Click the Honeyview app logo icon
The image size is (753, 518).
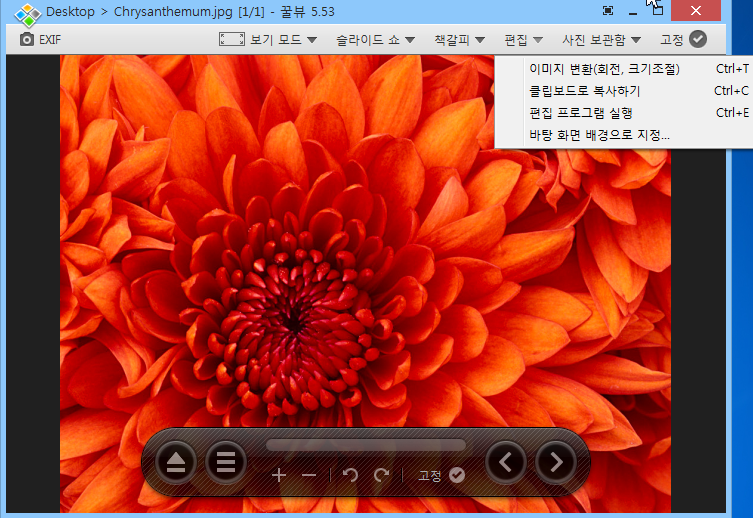pos(27,14)
